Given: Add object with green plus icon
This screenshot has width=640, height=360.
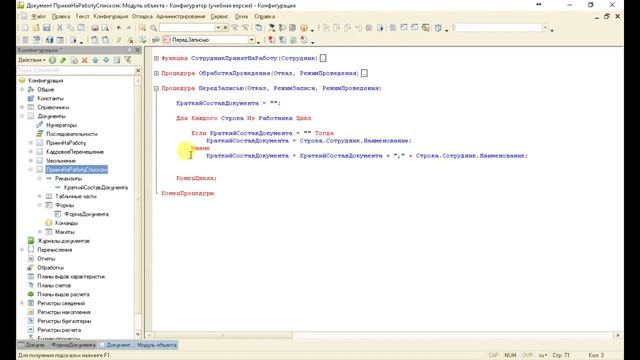Looking at the screenshot, I should [53, 60].
